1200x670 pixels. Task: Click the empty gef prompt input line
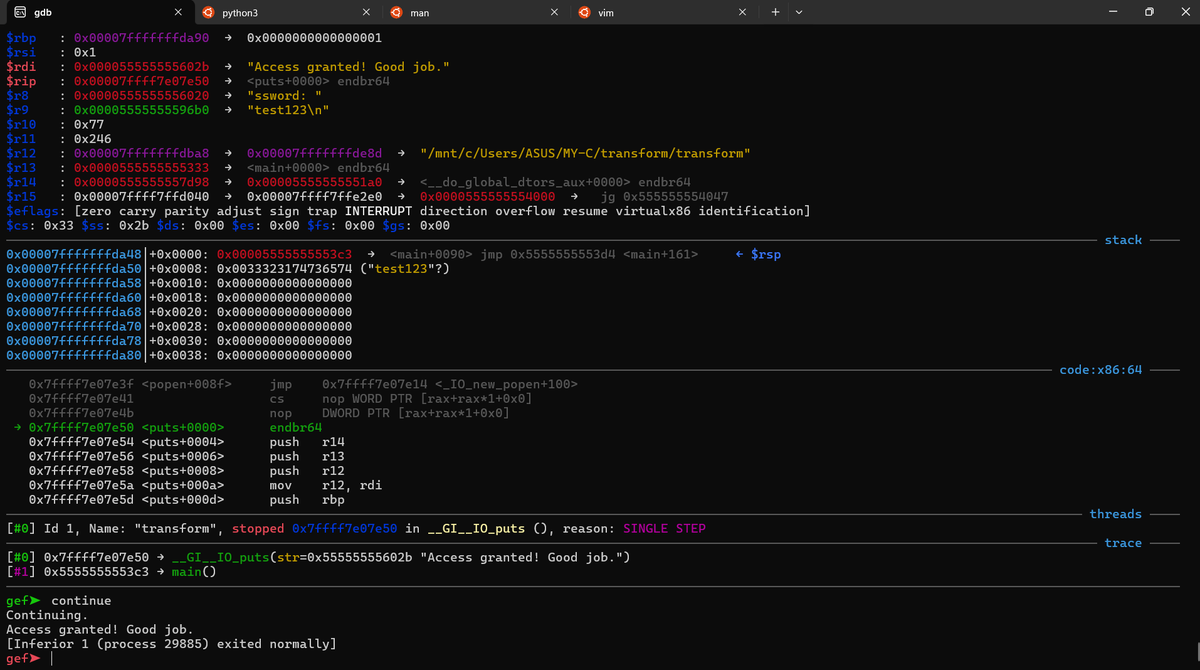[x=28, y=659]
